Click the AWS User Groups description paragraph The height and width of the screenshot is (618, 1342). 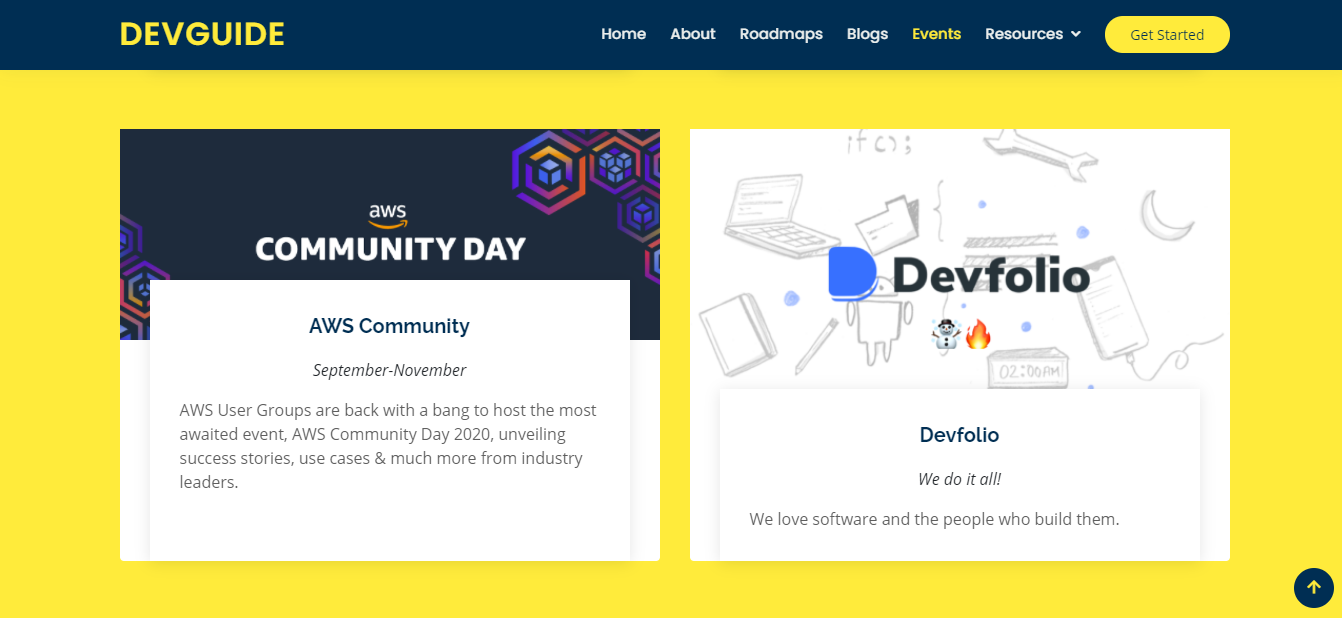[x=389, y=446]
